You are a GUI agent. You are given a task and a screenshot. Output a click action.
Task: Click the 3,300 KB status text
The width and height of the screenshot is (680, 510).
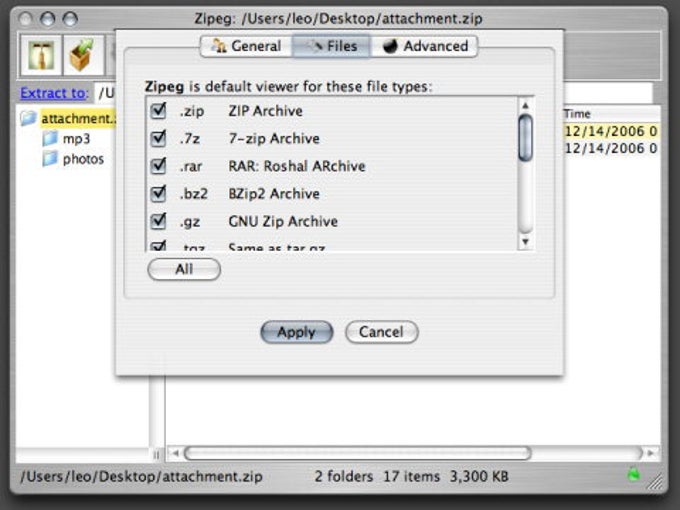pyautogui.click(x=479, y=477)
